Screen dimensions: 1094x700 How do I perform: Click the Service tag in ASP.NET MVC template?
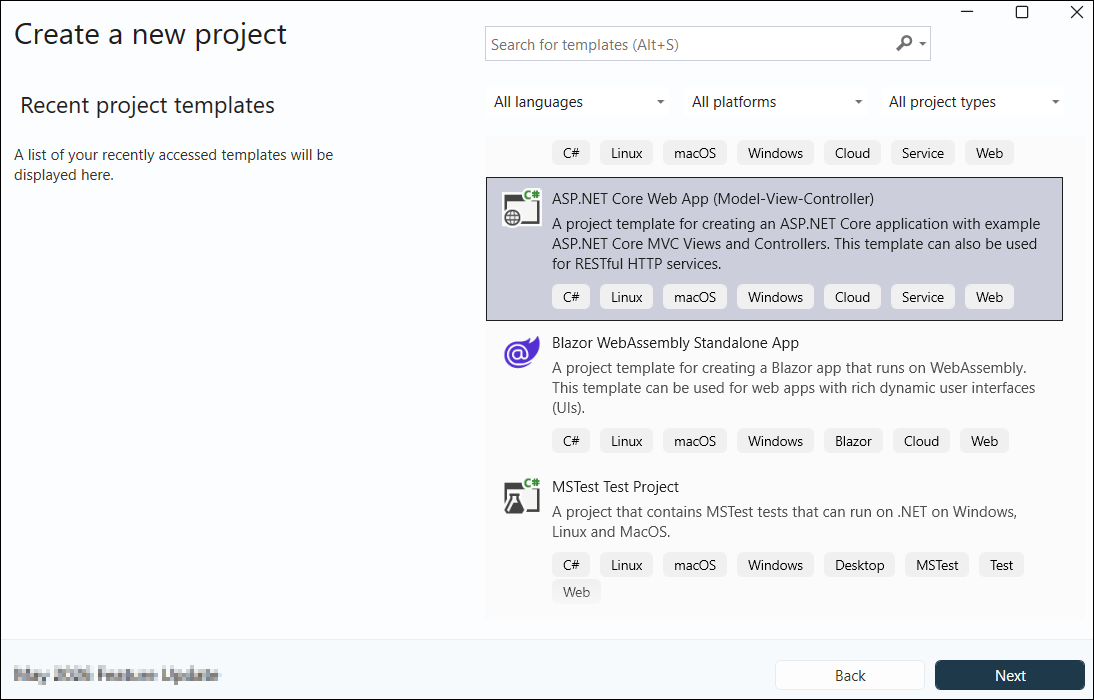[922, 297]
